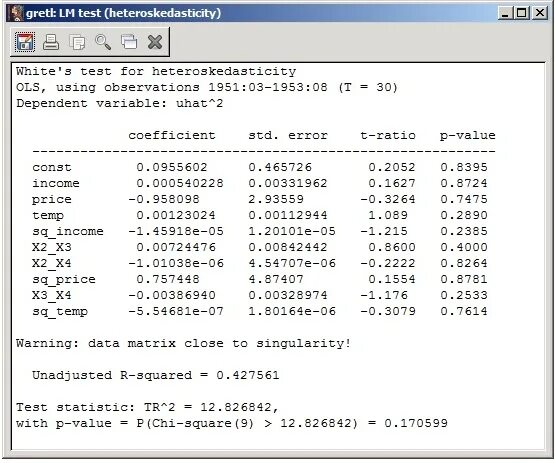Click the "const" row label

tap(52, 167)
